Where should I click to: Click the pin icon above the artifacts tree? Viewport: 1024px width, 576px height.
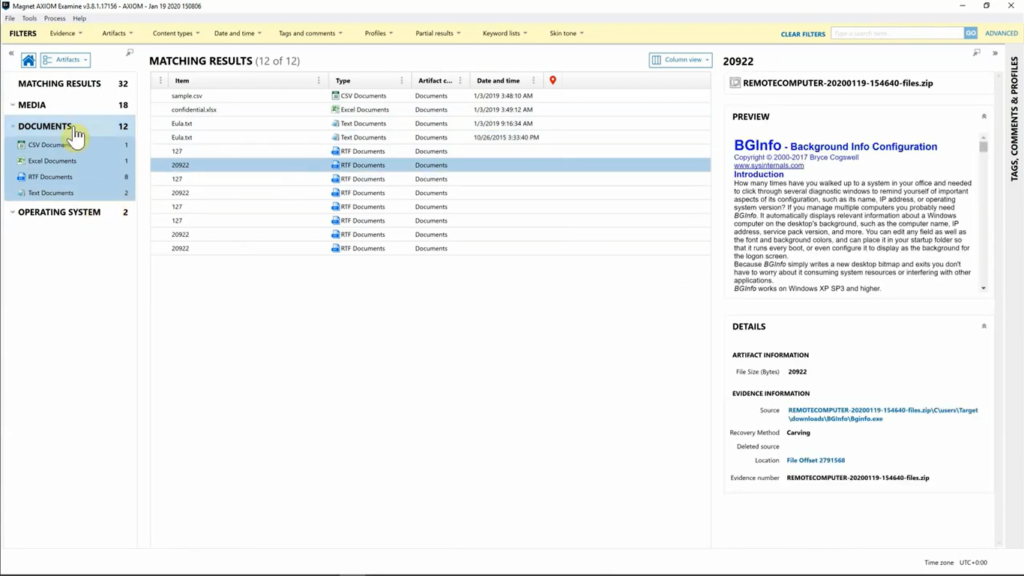129,53
